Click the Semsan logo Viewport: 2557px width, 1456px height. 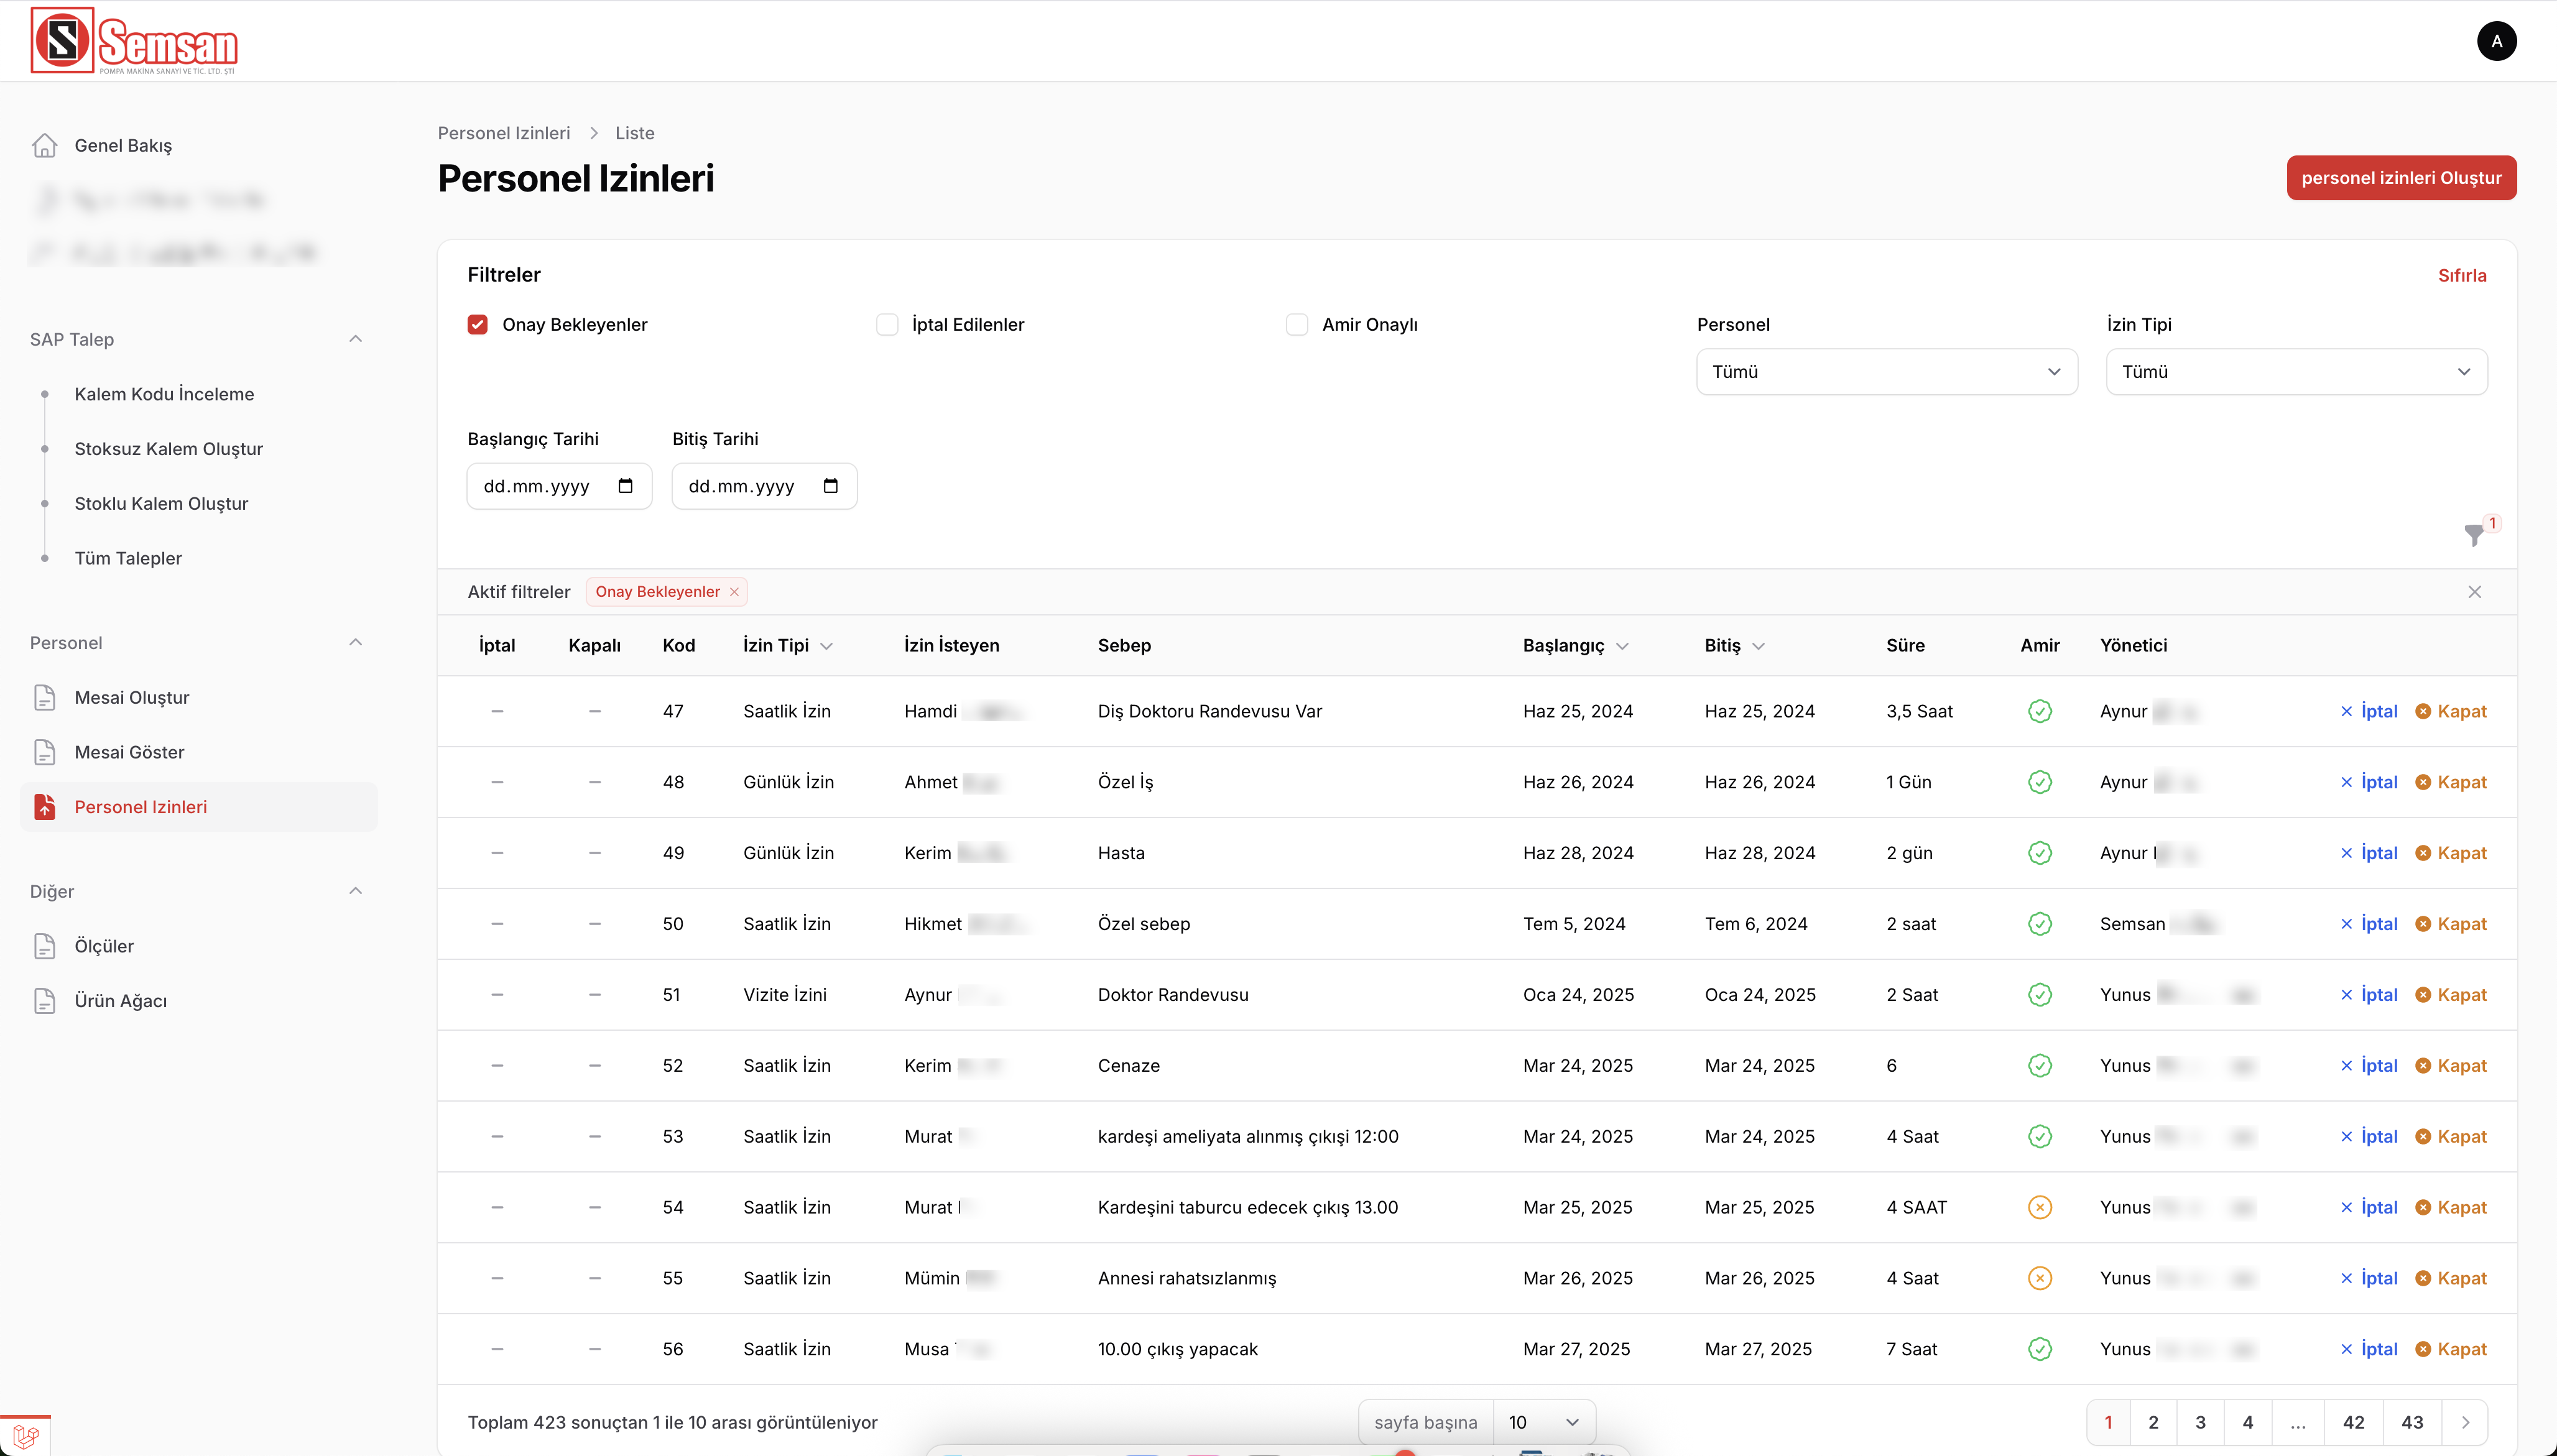tap(134, 40)
